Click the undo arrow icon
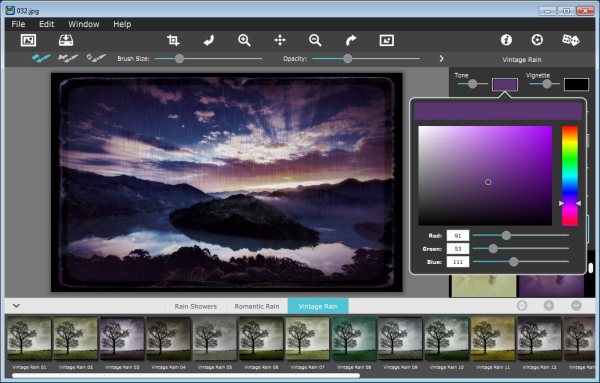The image size is (600, 383). (209, 40)
